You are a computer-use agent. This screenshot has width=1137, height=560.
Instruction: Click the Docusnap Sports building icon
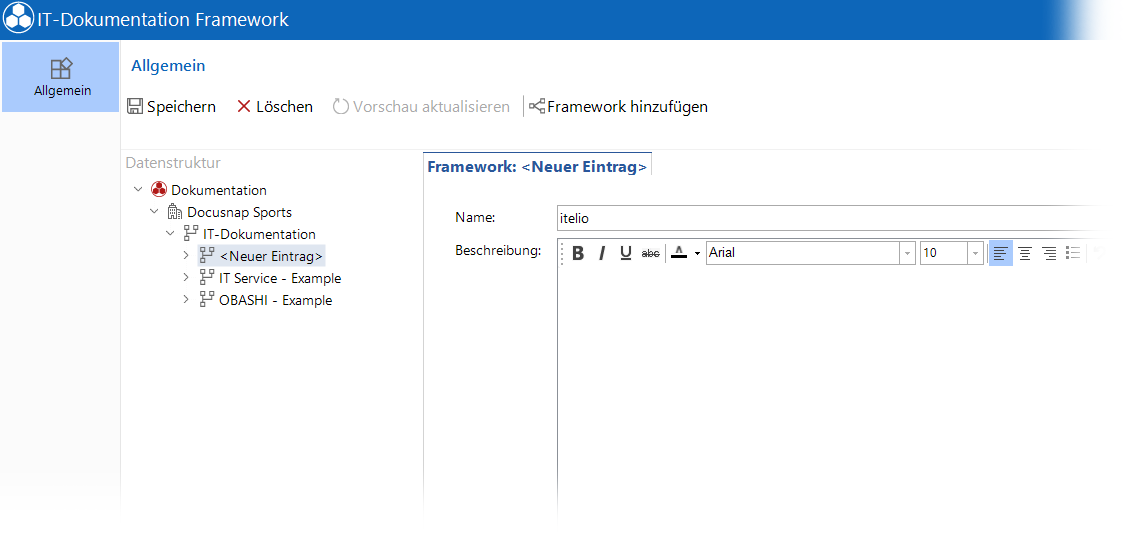click(x=175, y=212)
